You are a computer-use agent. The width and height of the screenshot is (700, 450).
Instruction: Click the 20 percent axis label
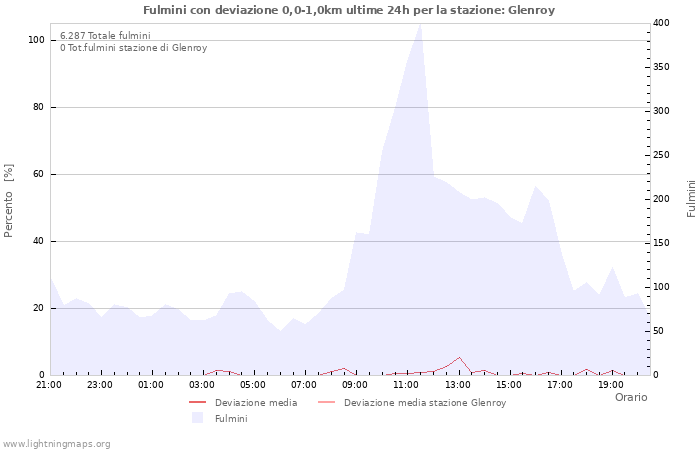38,308
